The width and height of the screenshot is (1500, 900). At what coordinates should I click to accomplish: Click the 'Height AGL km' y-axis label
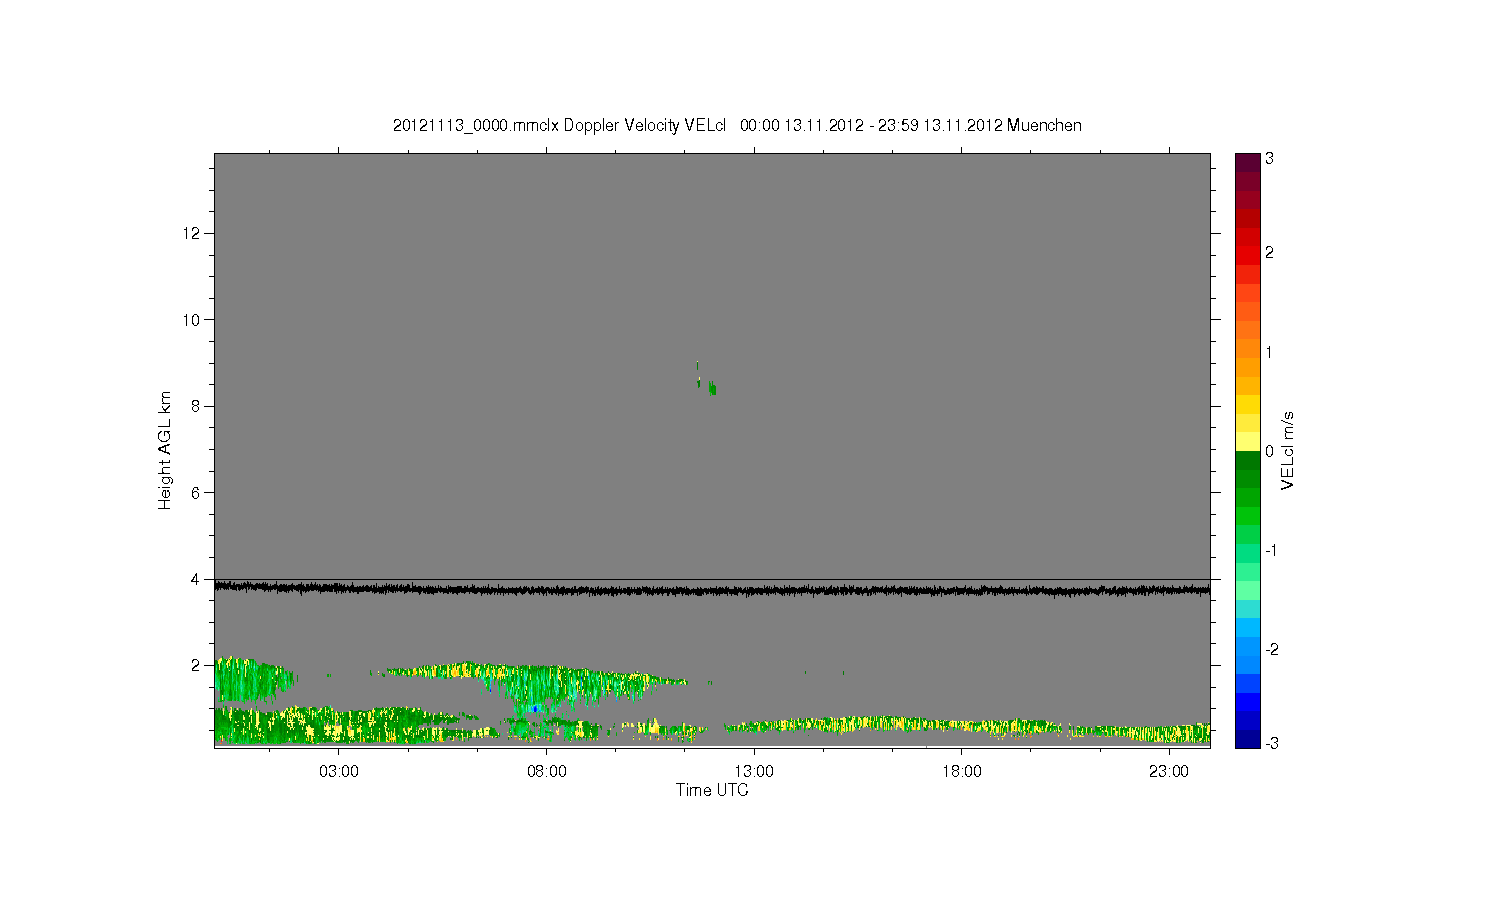(x=165, y=450)
